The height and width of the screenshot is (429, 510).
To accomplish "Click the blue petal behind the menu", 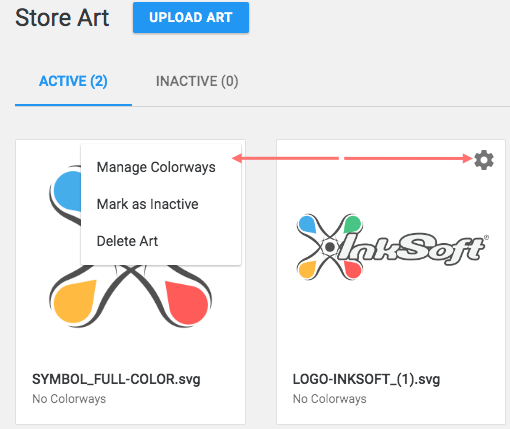I will (x=68, y=191).
